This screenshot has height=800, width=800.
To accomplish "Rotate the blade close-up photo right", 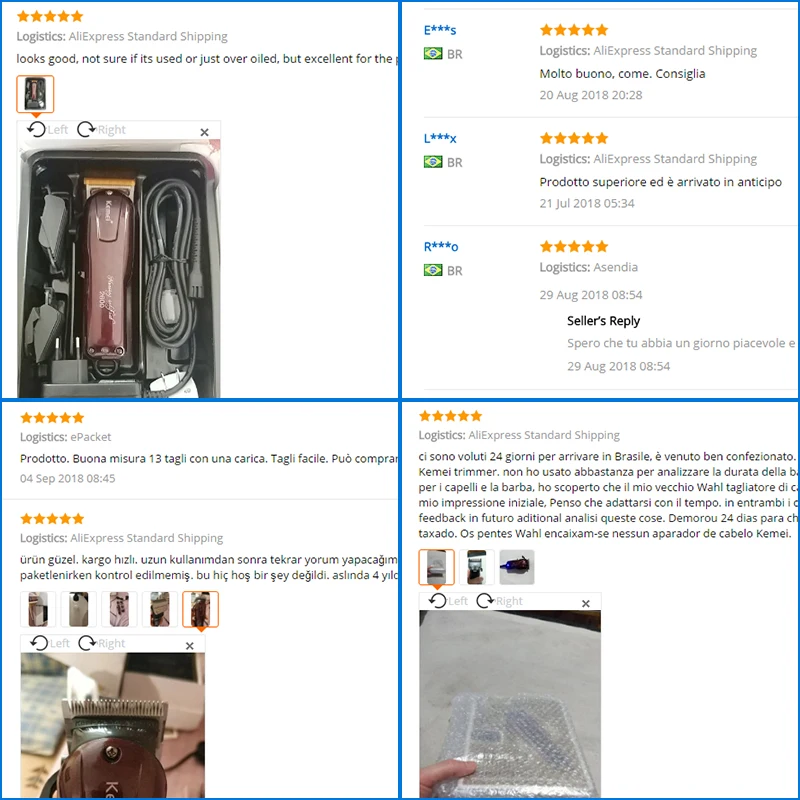I will click(x=102, y=643).
